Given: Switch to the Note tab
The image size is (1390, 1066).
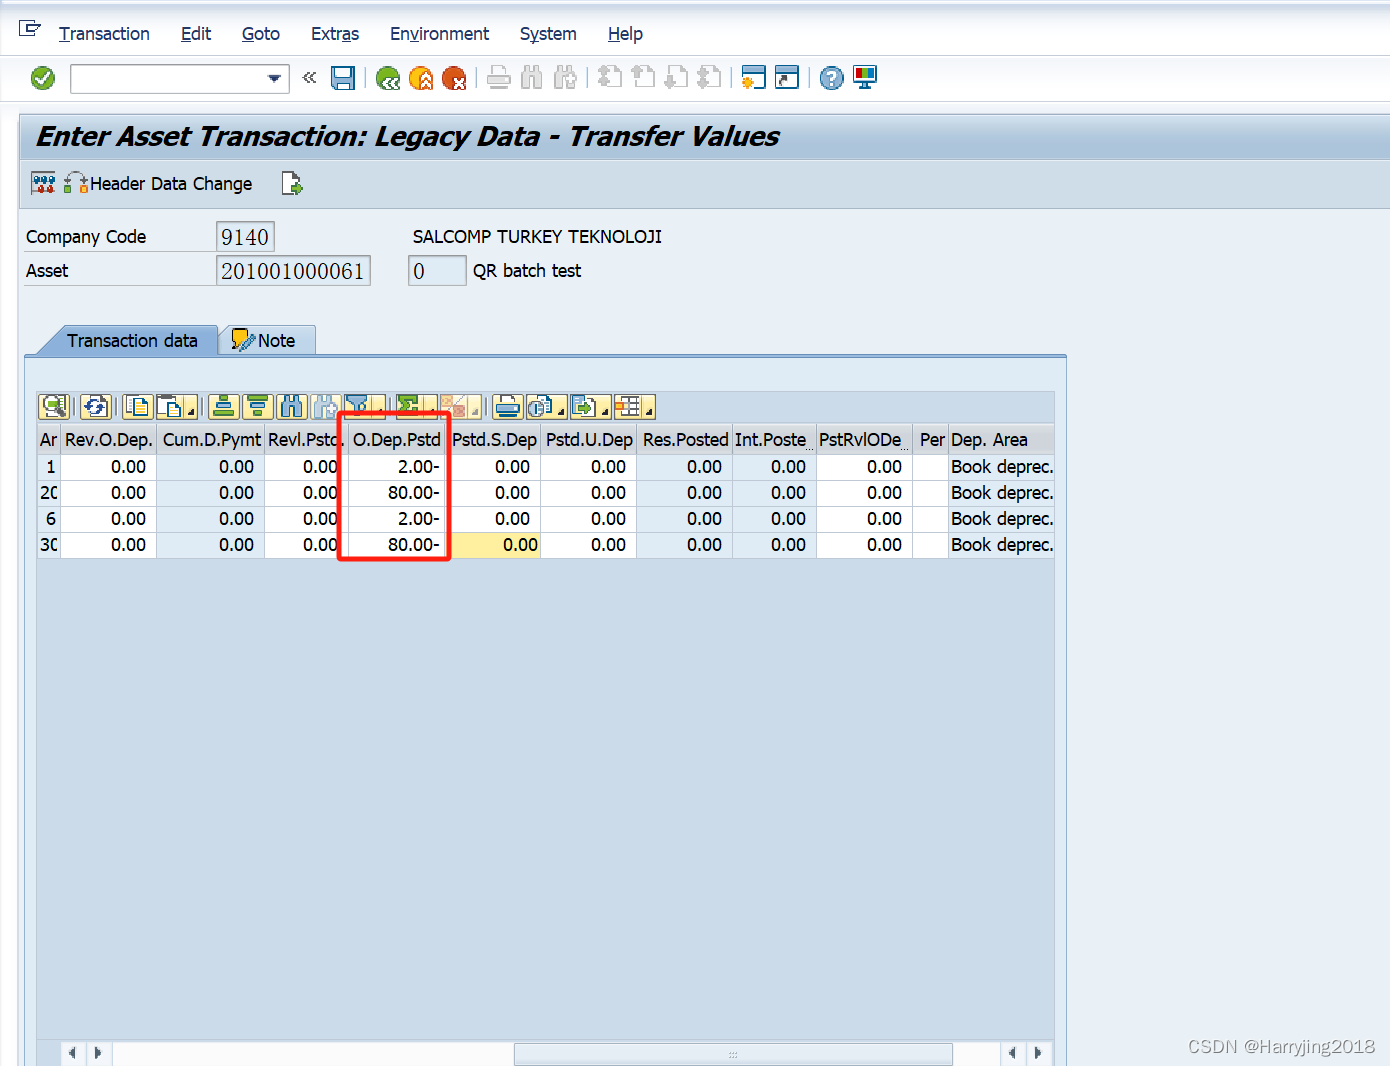Looking at the screenshot, I should click(x=267, y=341).
